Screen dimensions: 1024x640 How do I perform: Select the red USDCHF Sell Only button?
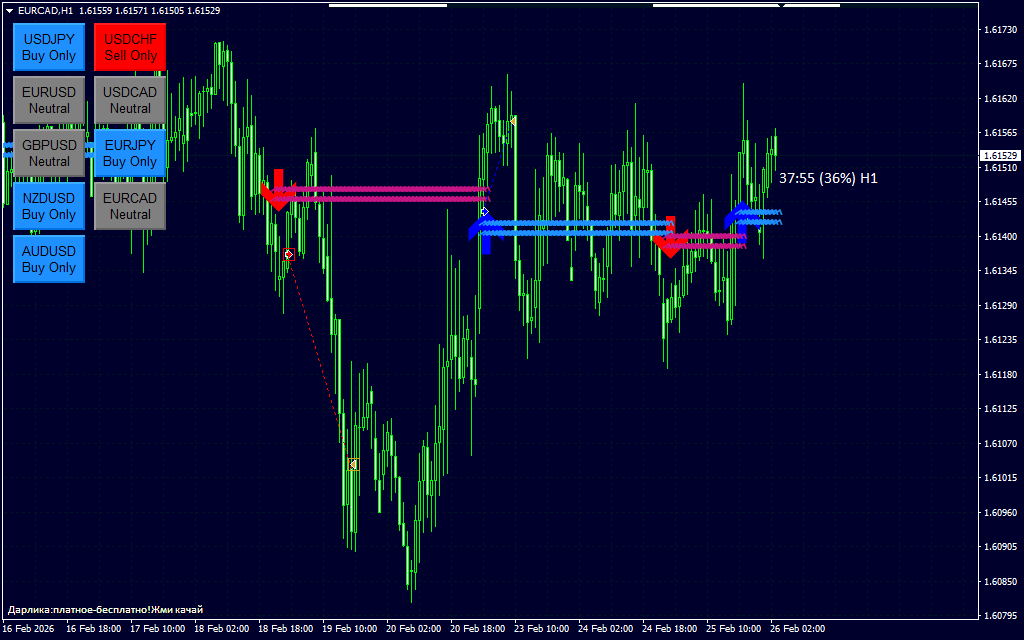click(x=130, y=47)
